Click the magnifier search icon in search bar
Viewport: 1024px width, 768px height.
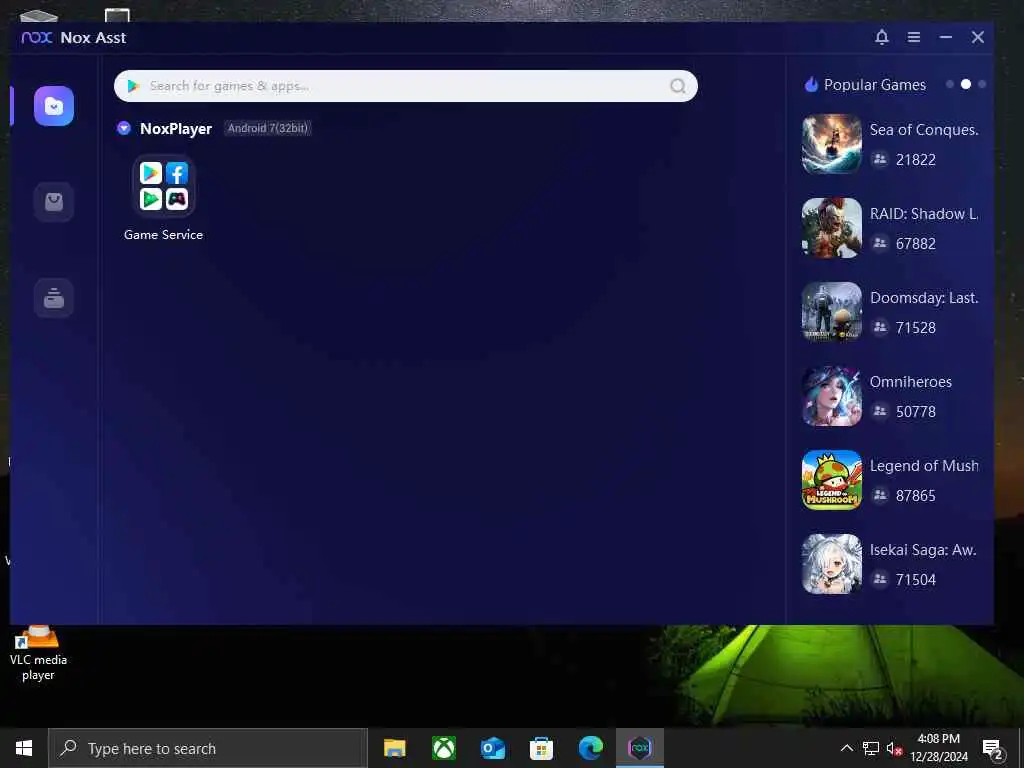pos(678,86)
